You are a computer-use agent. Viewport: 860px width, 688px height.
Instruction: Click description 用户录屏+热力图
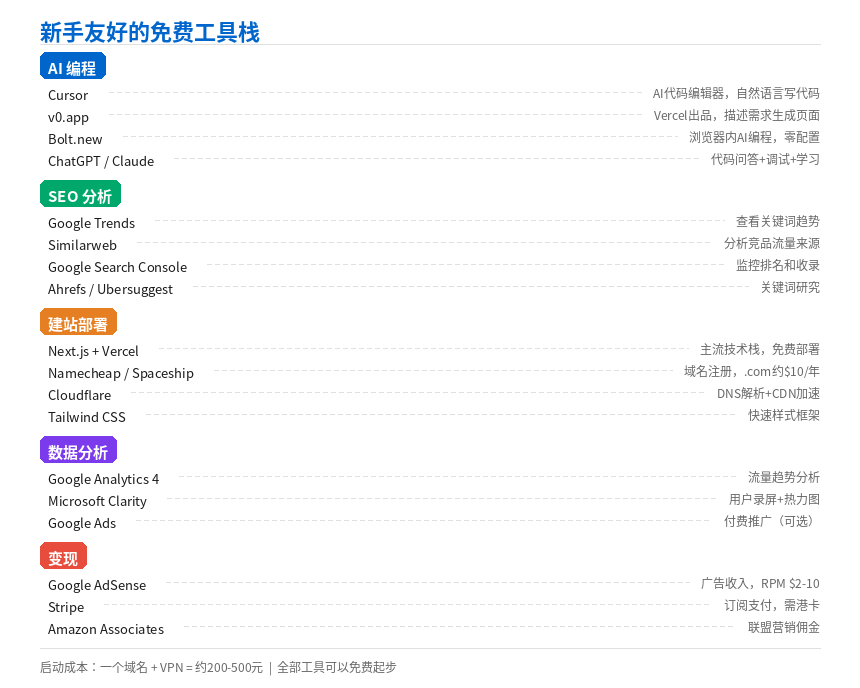click(774, 499)
